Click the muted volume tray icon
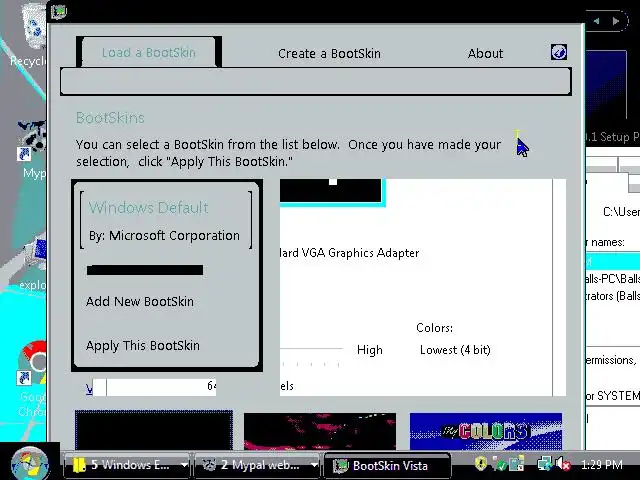This screenshot has height=480, width=640. click(563, 464)
